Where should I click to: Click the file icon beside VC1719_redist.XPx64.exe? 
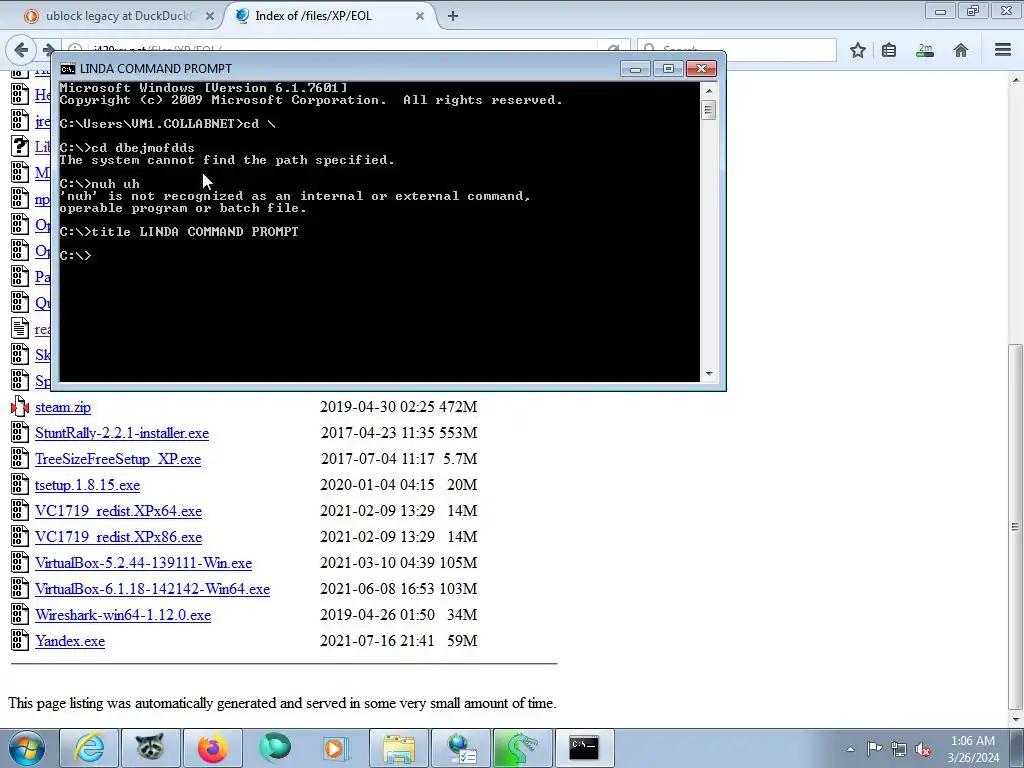coord(20,511)
